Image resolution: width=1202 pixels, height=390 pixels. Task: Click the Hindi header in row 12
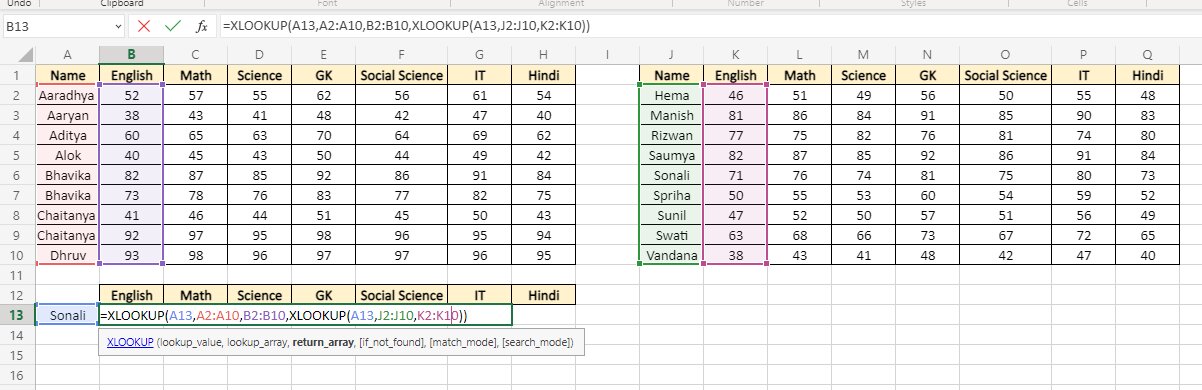[543, 295]
